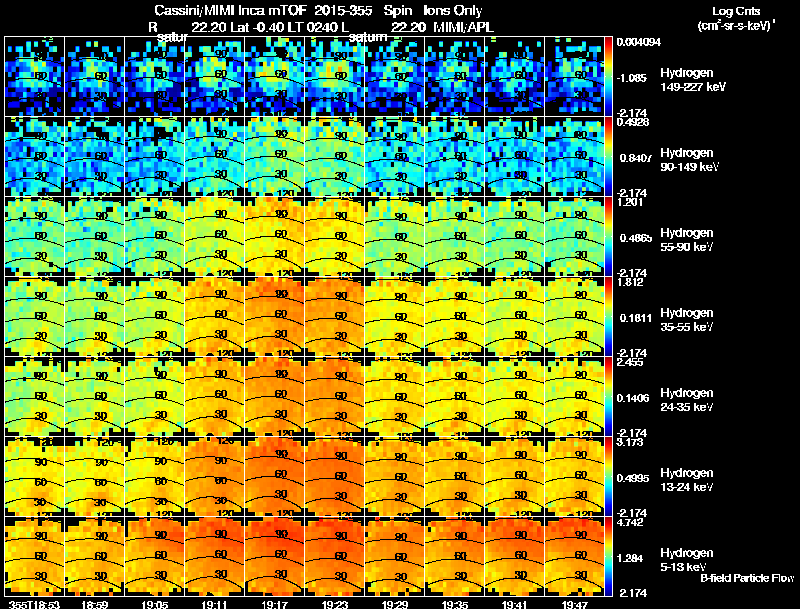Click the '19:35' time label

tap(455, 605)
